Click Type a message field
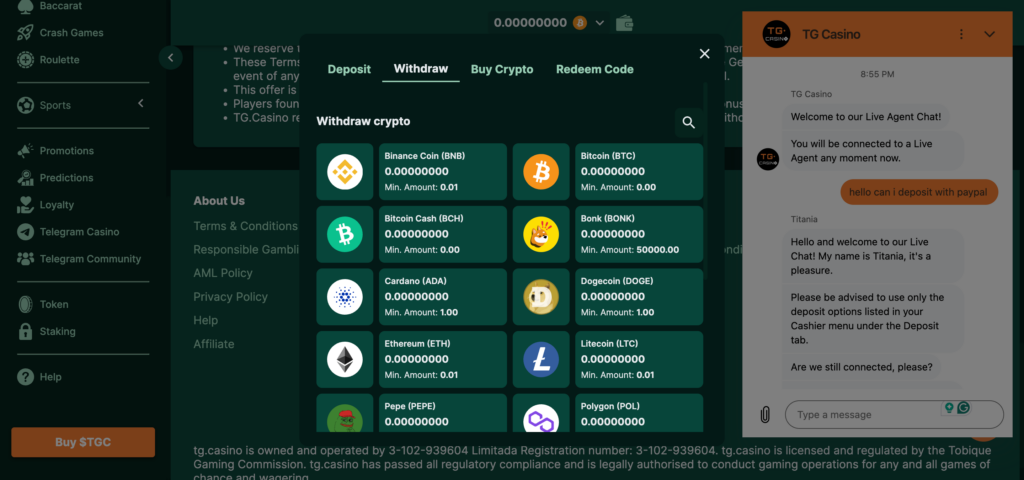 (894, 415)
